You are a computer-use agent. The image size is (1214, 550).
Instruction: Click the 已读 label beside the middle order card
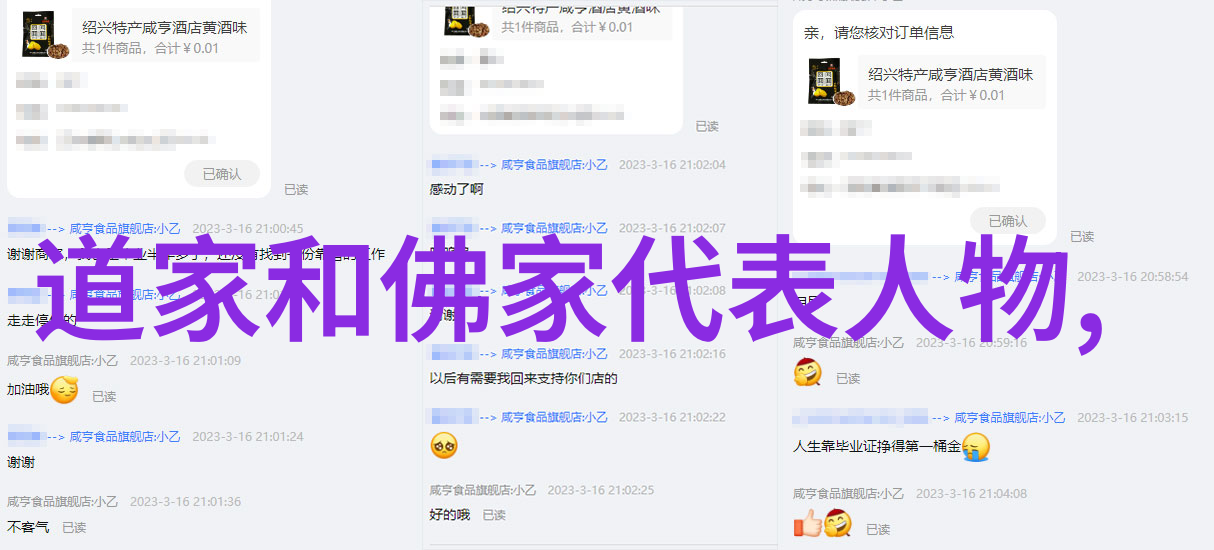point(707,126)
